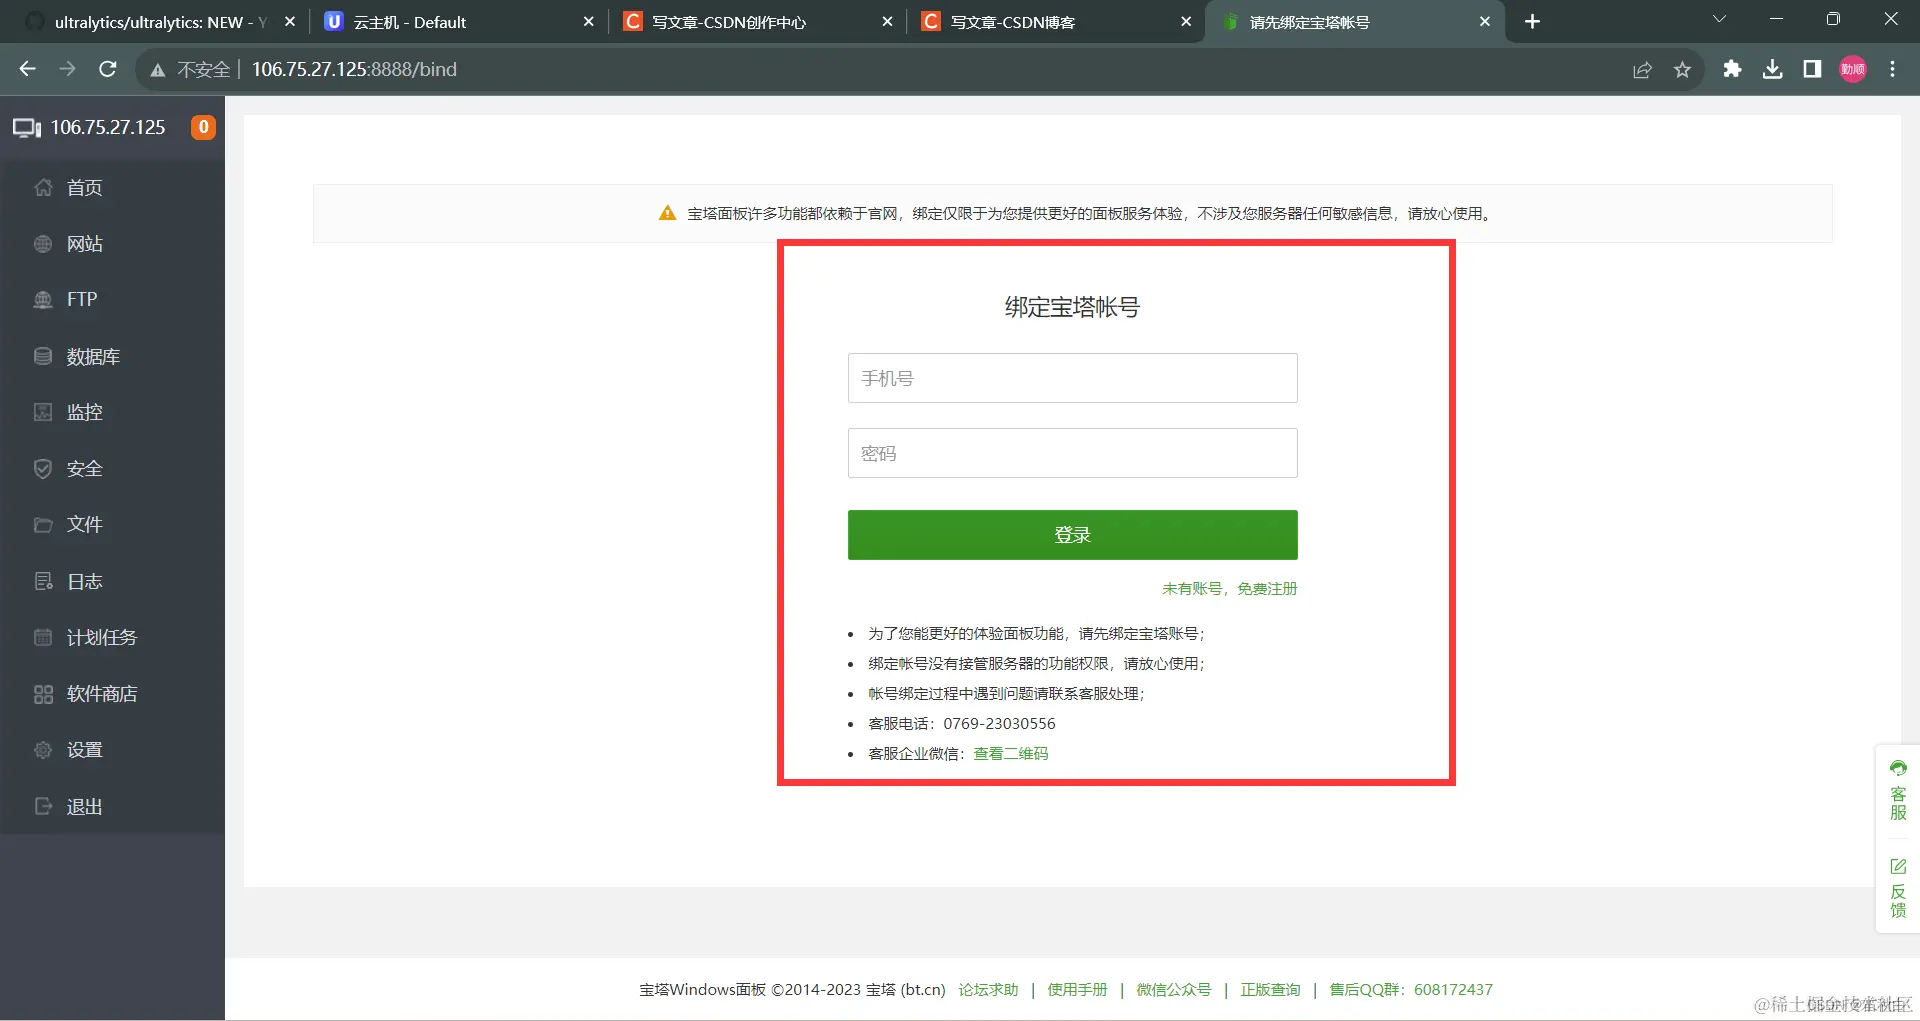Open the 数据库 panel
This screenshot has width=1920, height=1021.
pyautogui.click(x=92, y=355)
